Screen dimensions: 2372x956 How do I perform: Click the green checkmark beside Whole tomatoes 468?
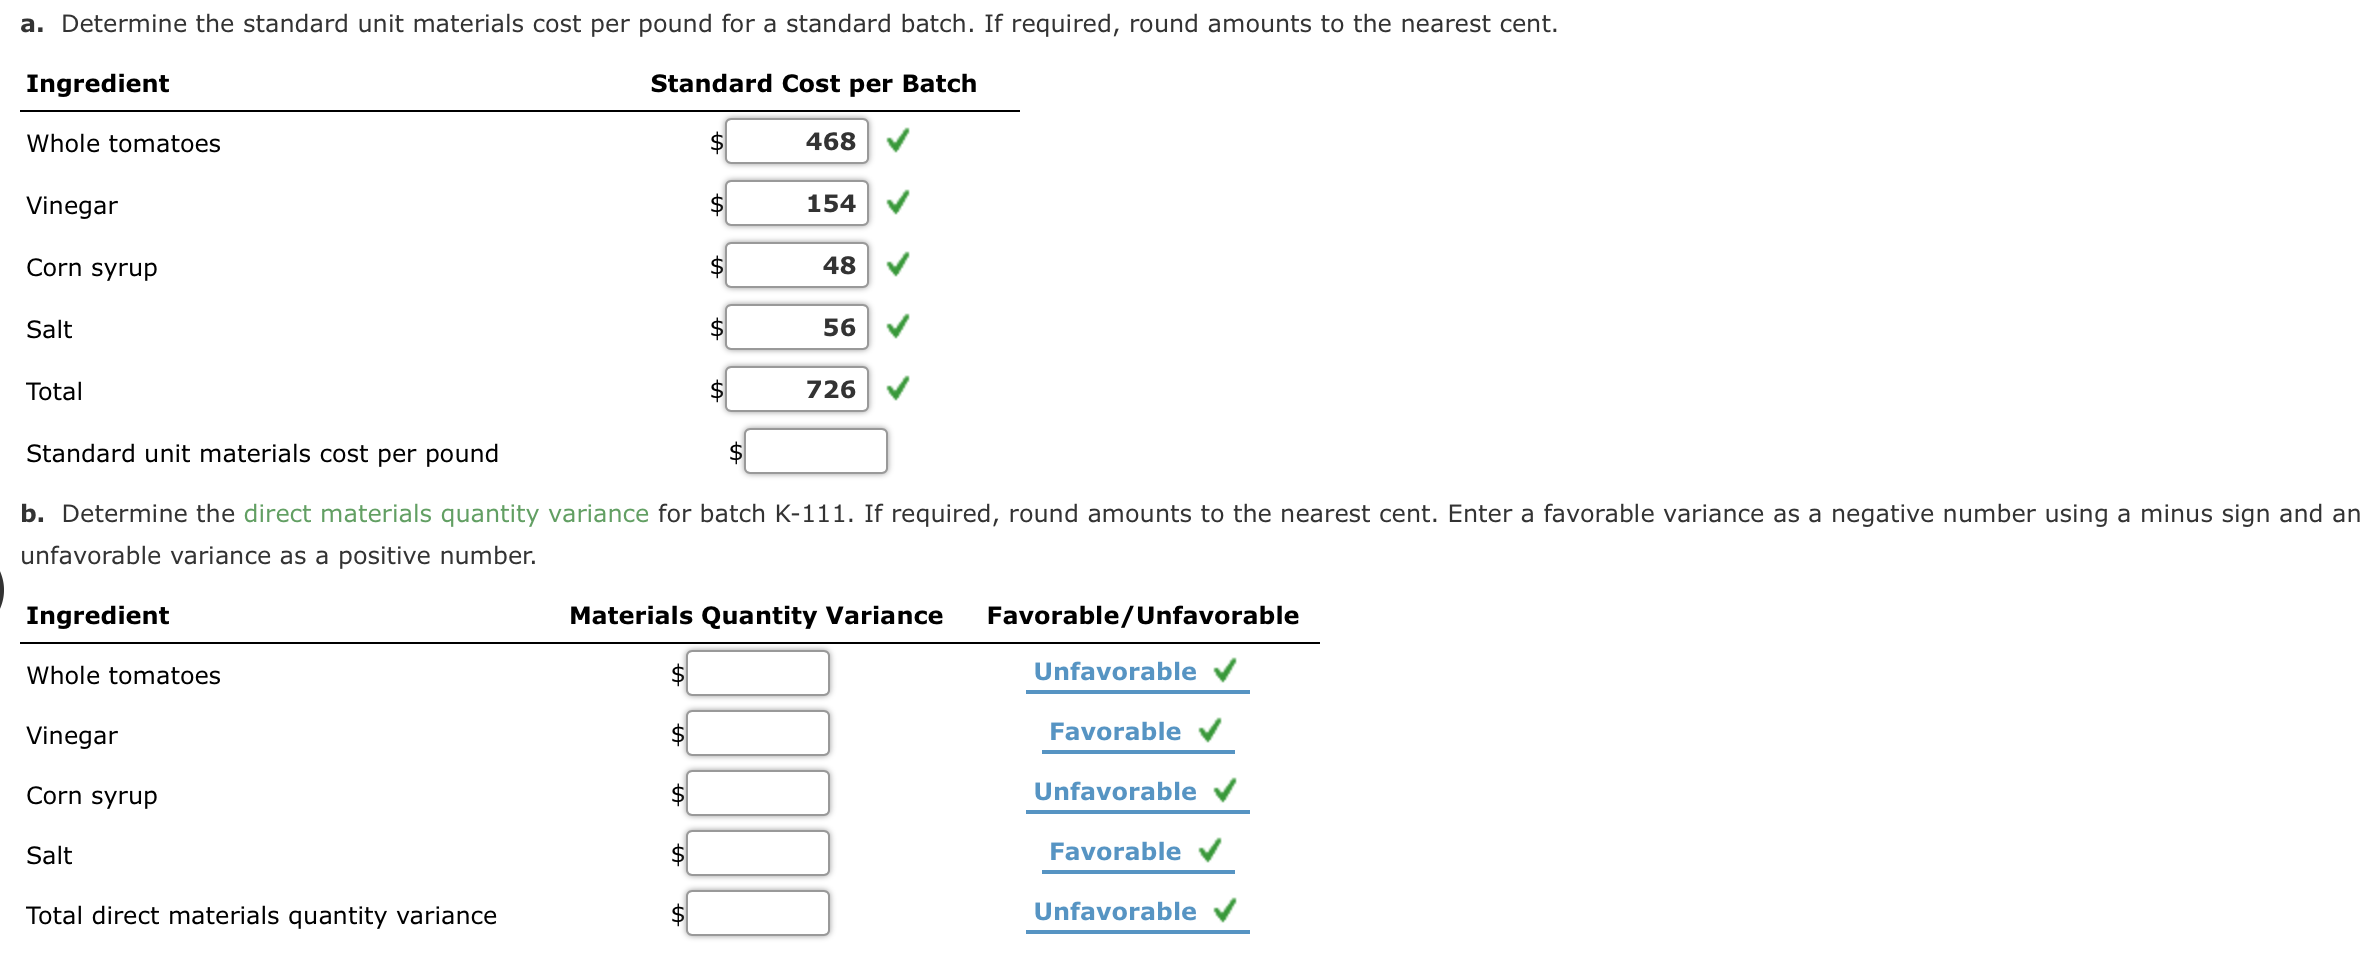click(x=898, y=142)
